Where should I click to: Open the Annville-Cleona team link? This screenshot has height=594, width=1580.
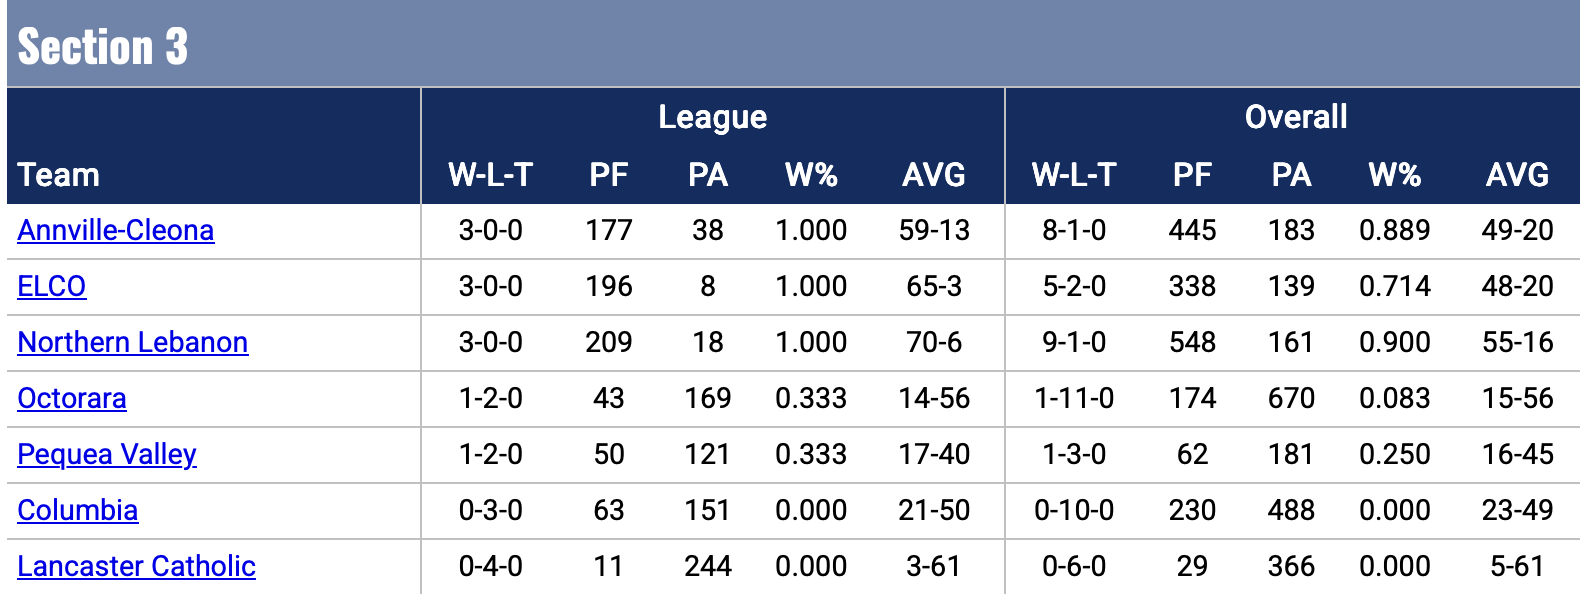tap(115, 231)
